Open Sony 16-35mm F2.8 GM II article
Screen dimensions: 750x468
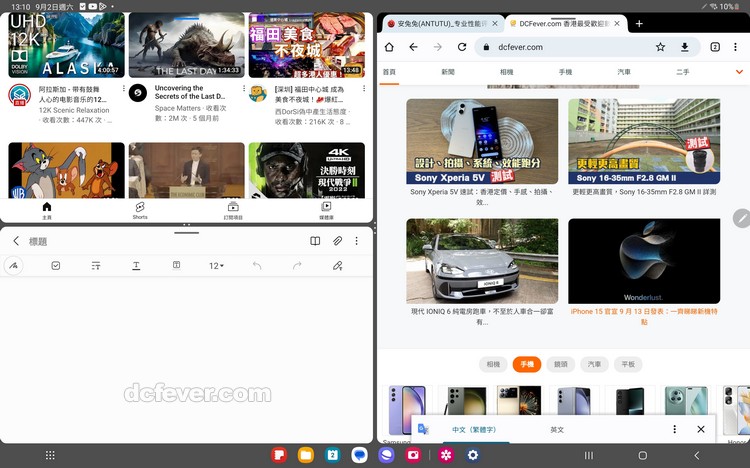644,141
